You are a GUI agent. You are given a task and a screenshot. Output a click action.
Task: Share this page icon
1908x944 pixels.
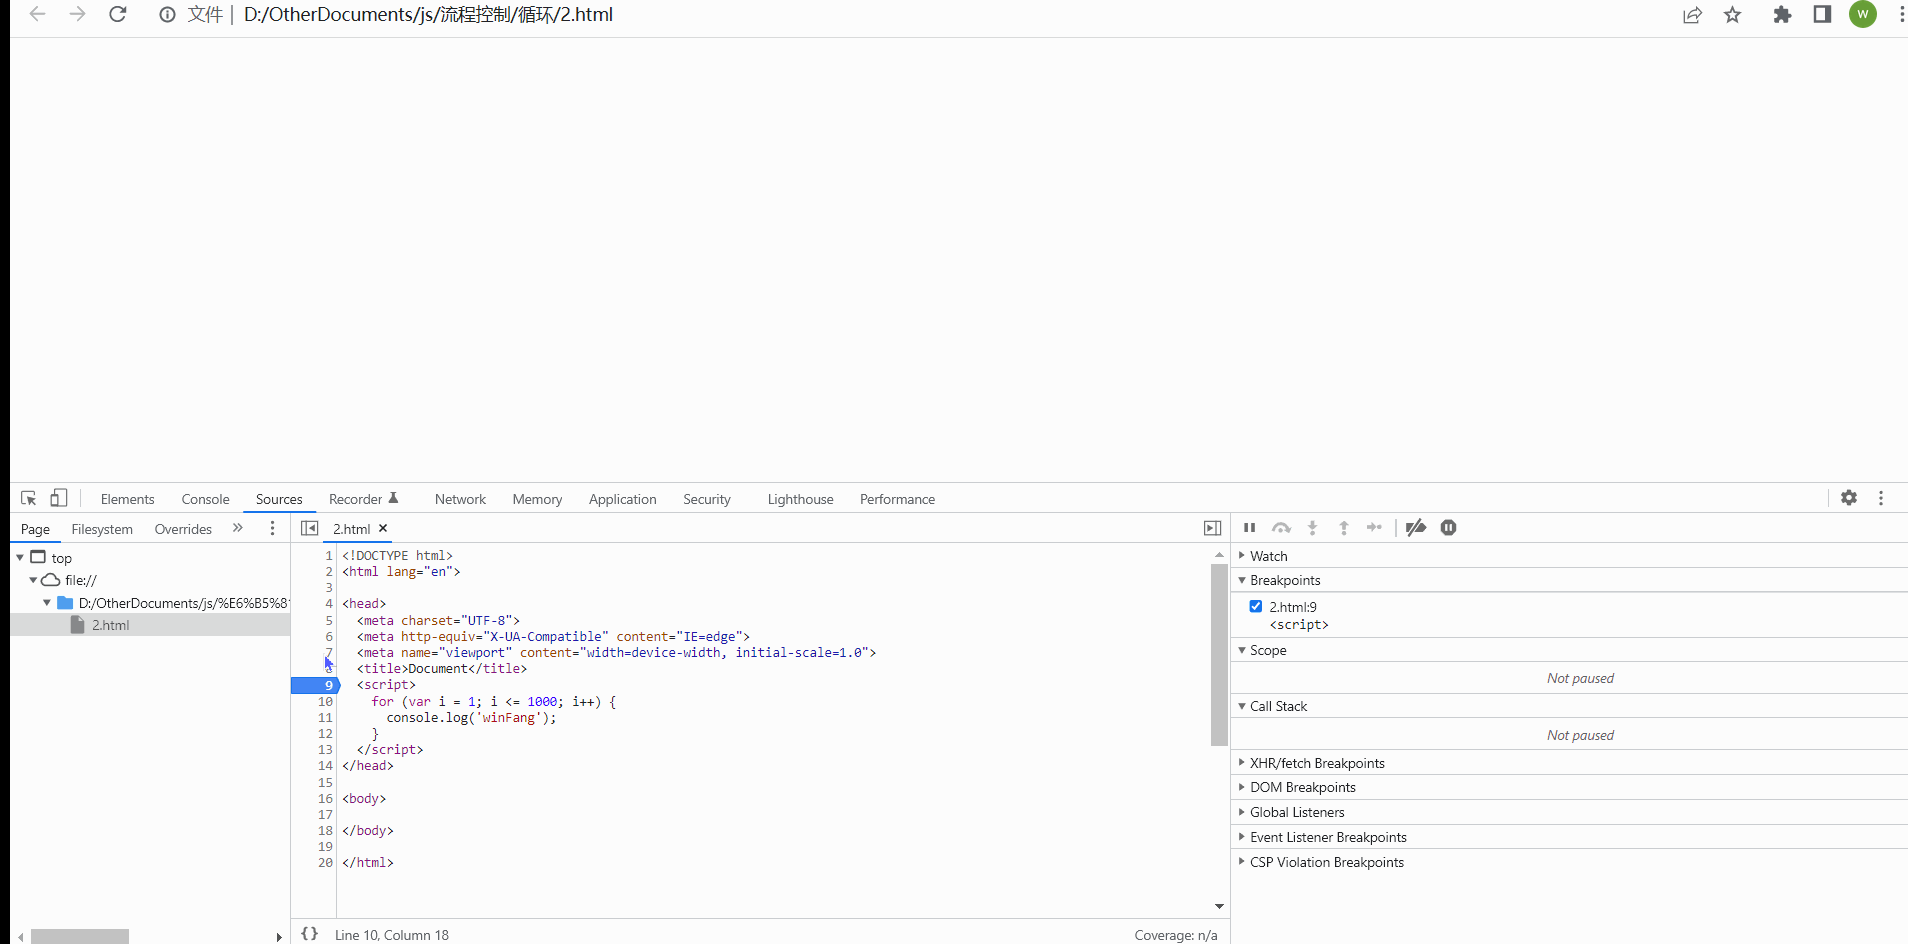coord(1692,15)
